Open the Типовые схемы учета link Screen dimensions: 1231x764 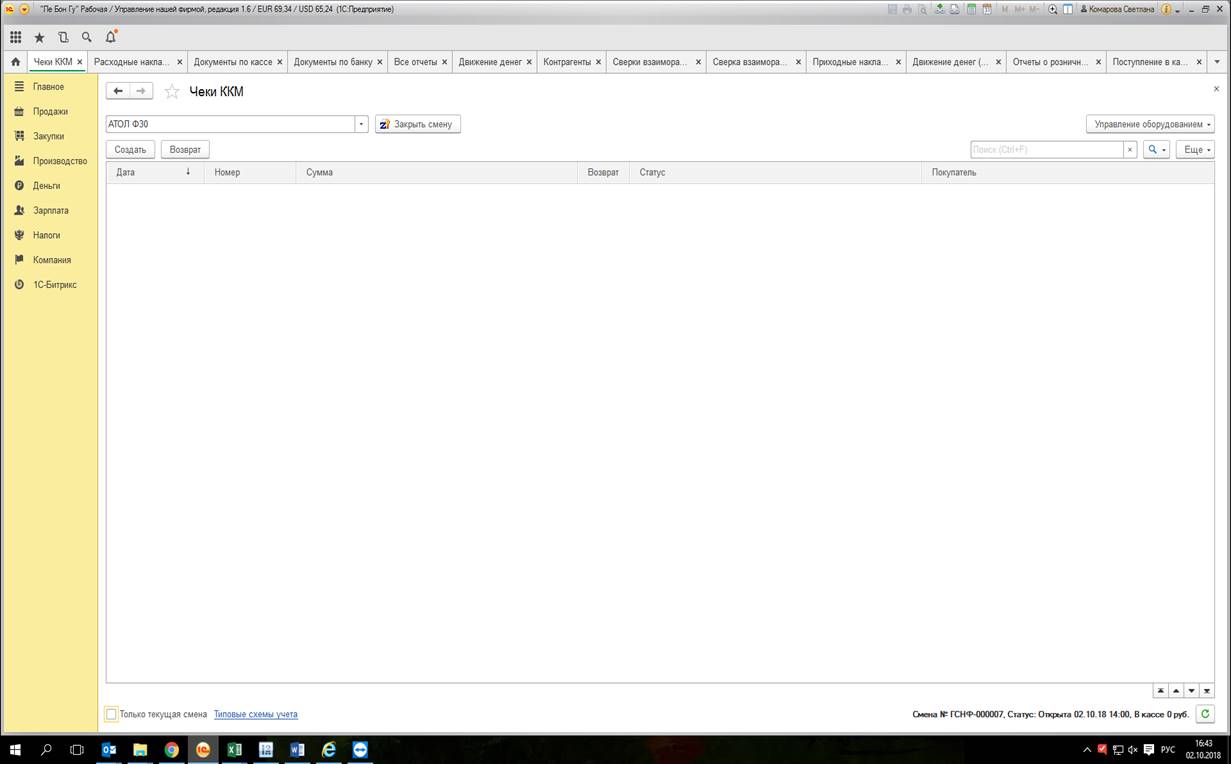tap(255, 714)
